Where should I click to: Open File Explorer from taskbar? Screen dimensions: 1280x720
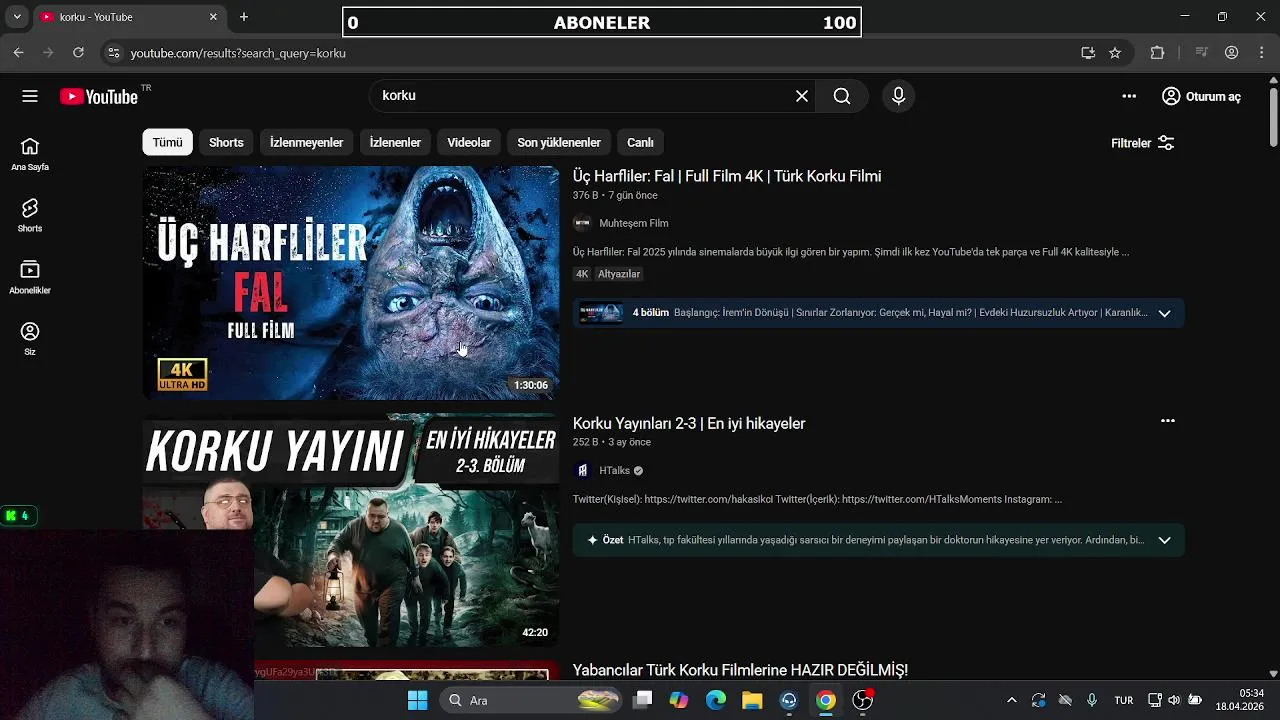752,700
